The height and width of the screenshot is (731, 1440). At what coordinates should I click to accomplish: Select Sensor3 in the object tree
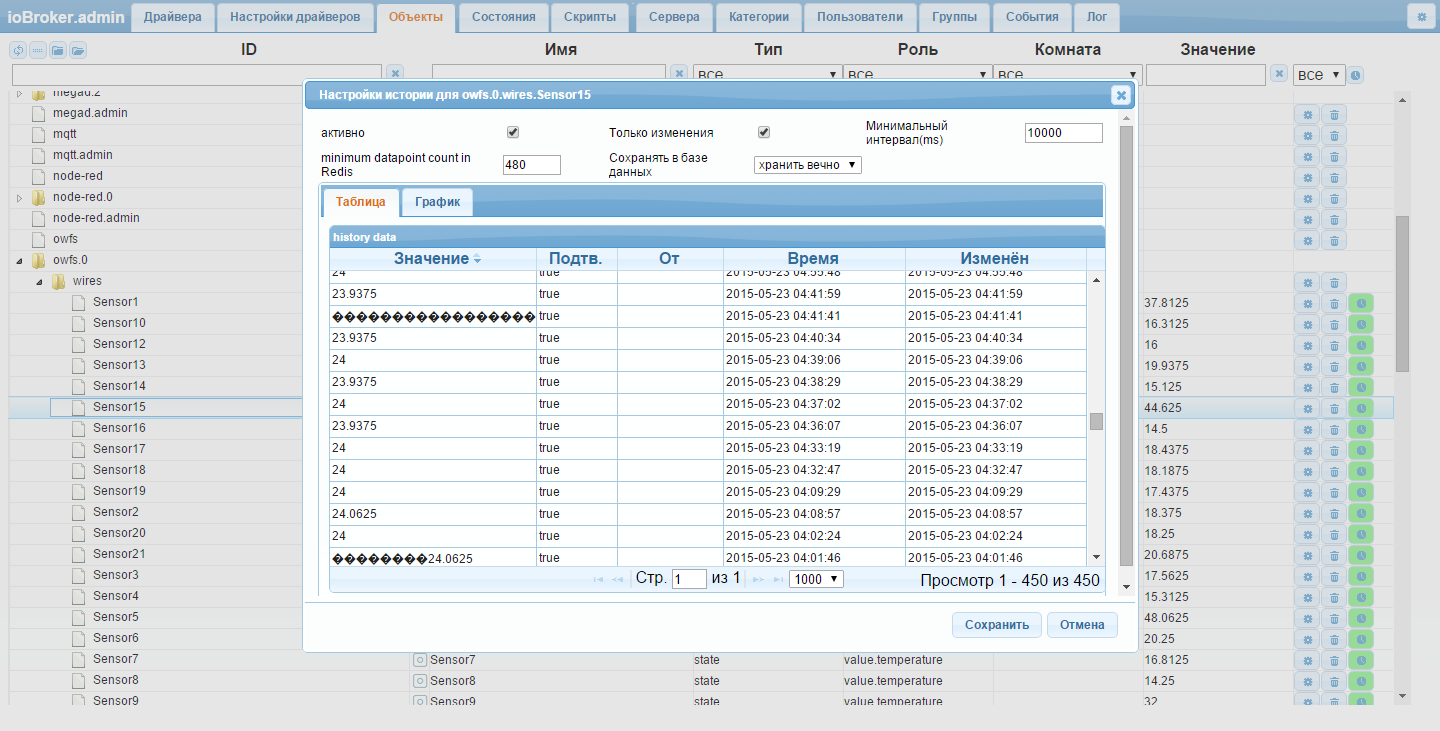click(x=116, y=575)
